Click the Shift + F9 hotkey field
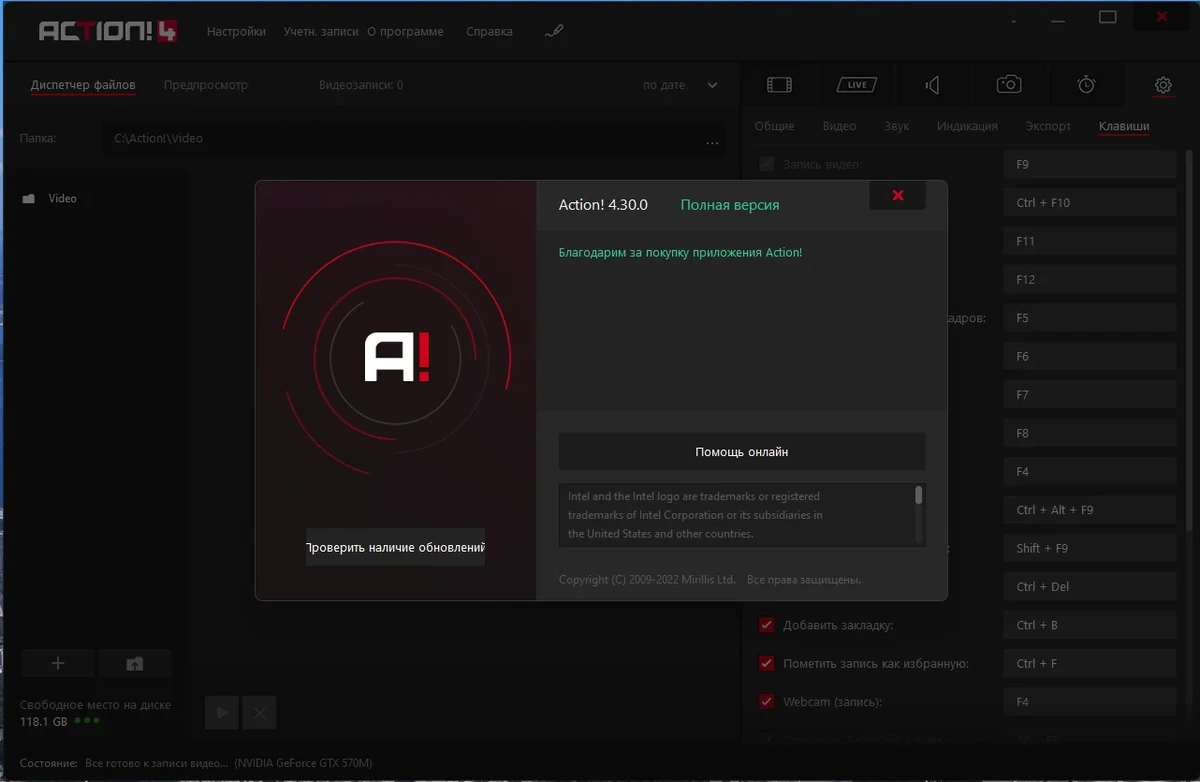The image size is (1200, 782). (x=1090, y=548)
